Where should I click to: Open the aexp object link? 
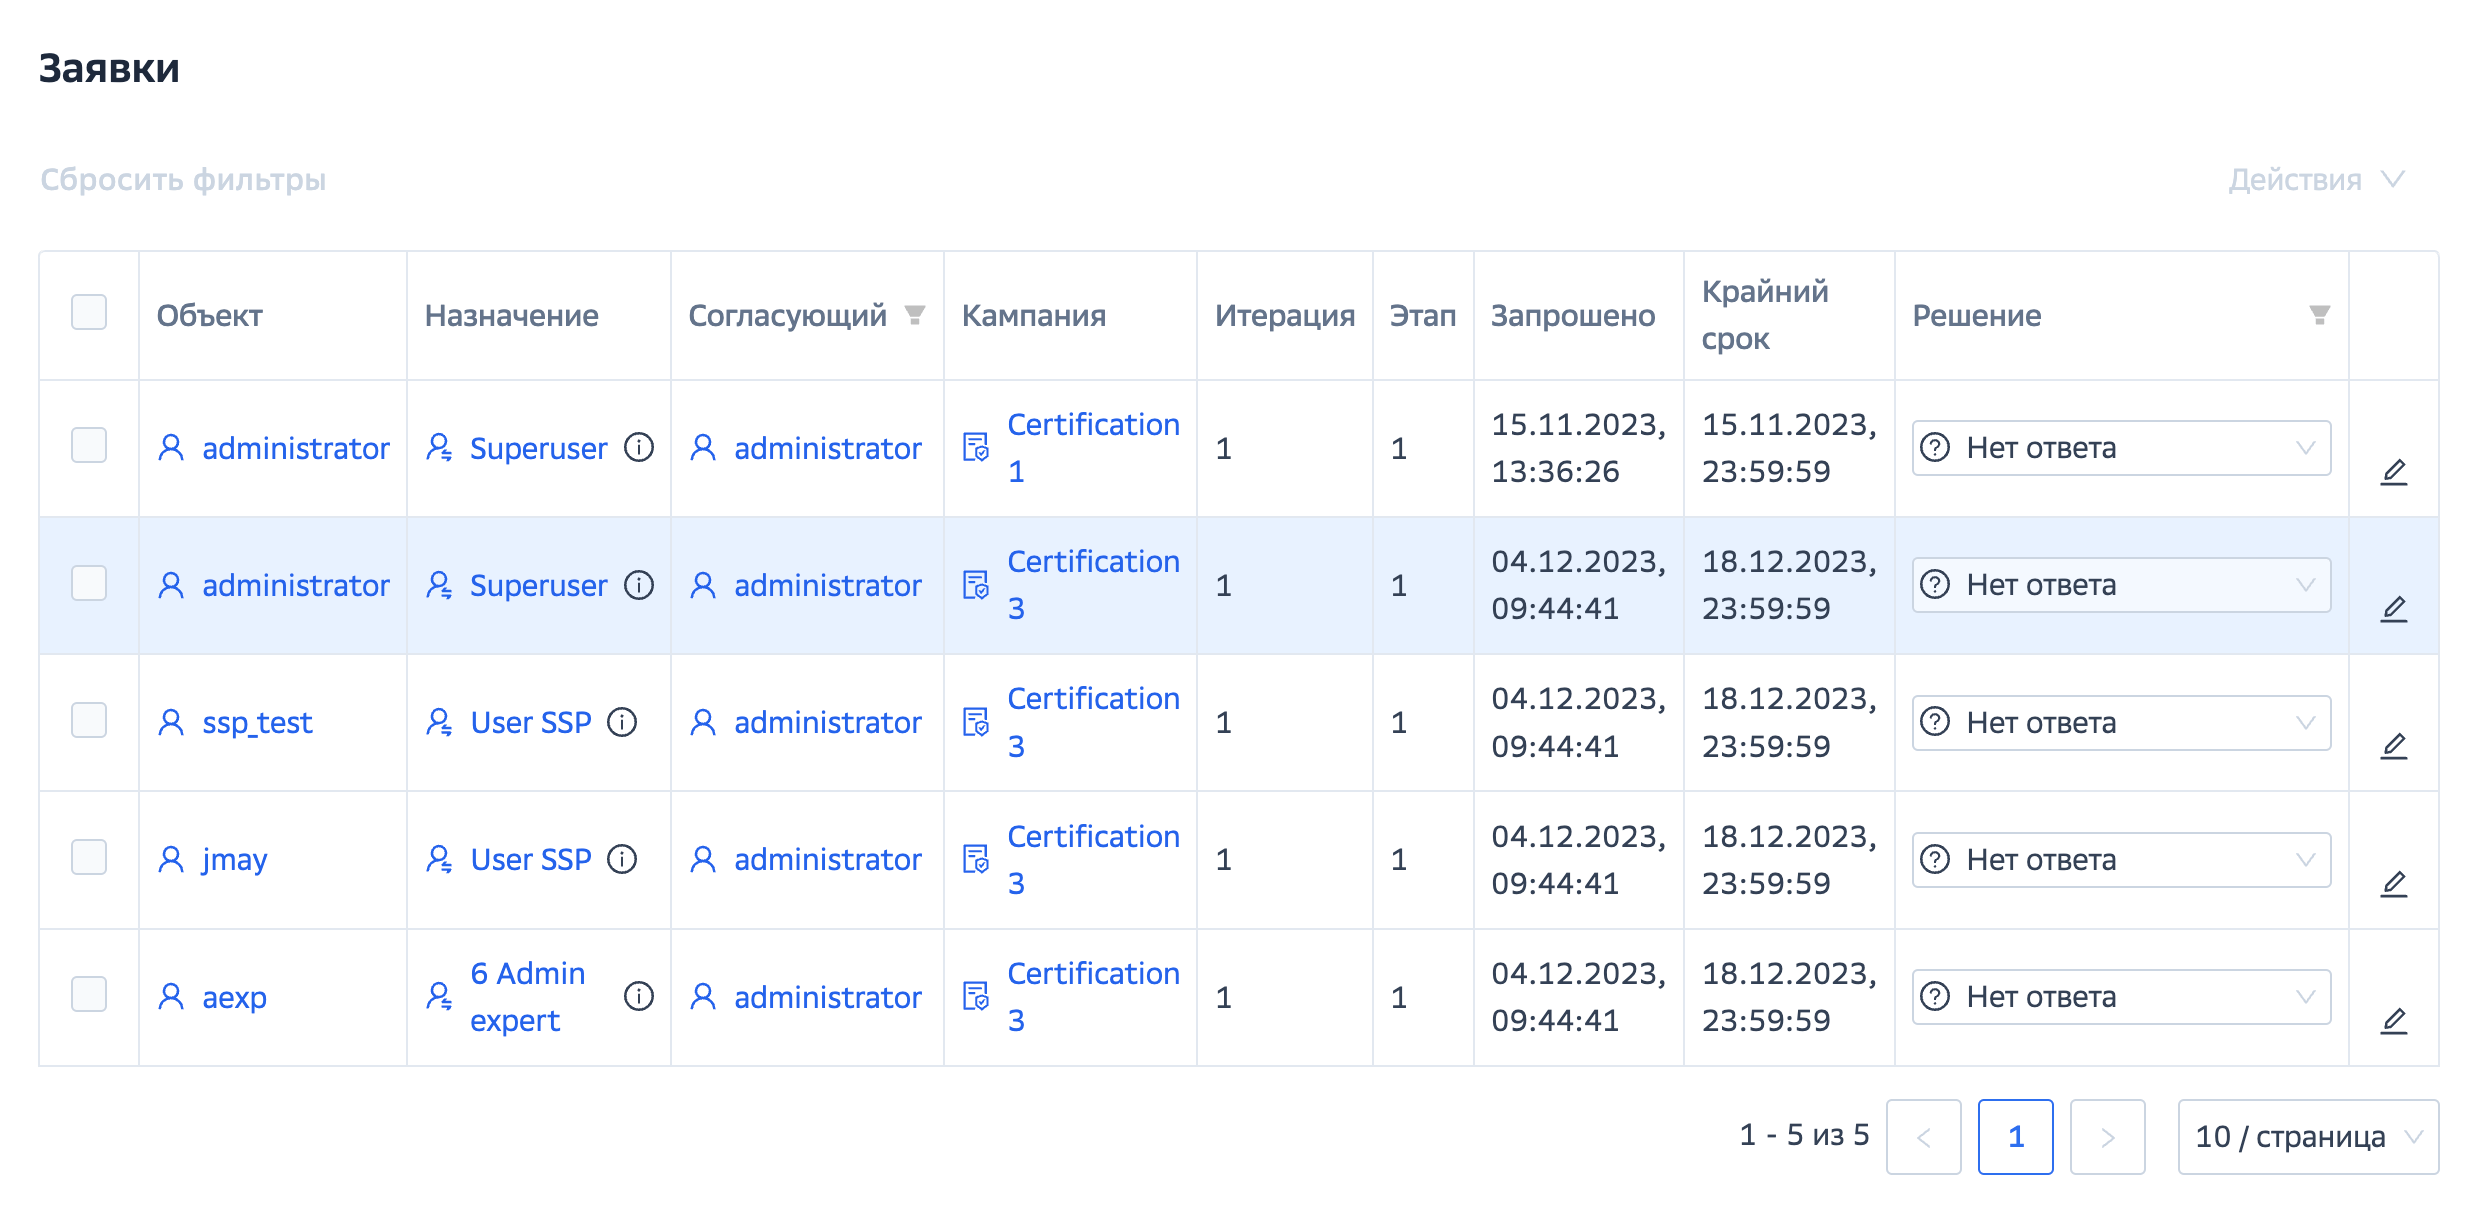click(234, 996)
